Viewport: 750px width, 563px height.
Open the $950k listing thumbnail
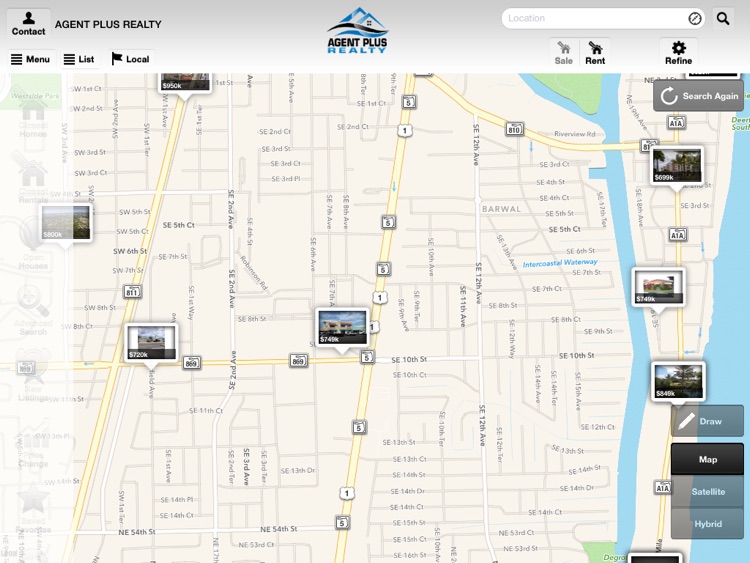point(185,82)
